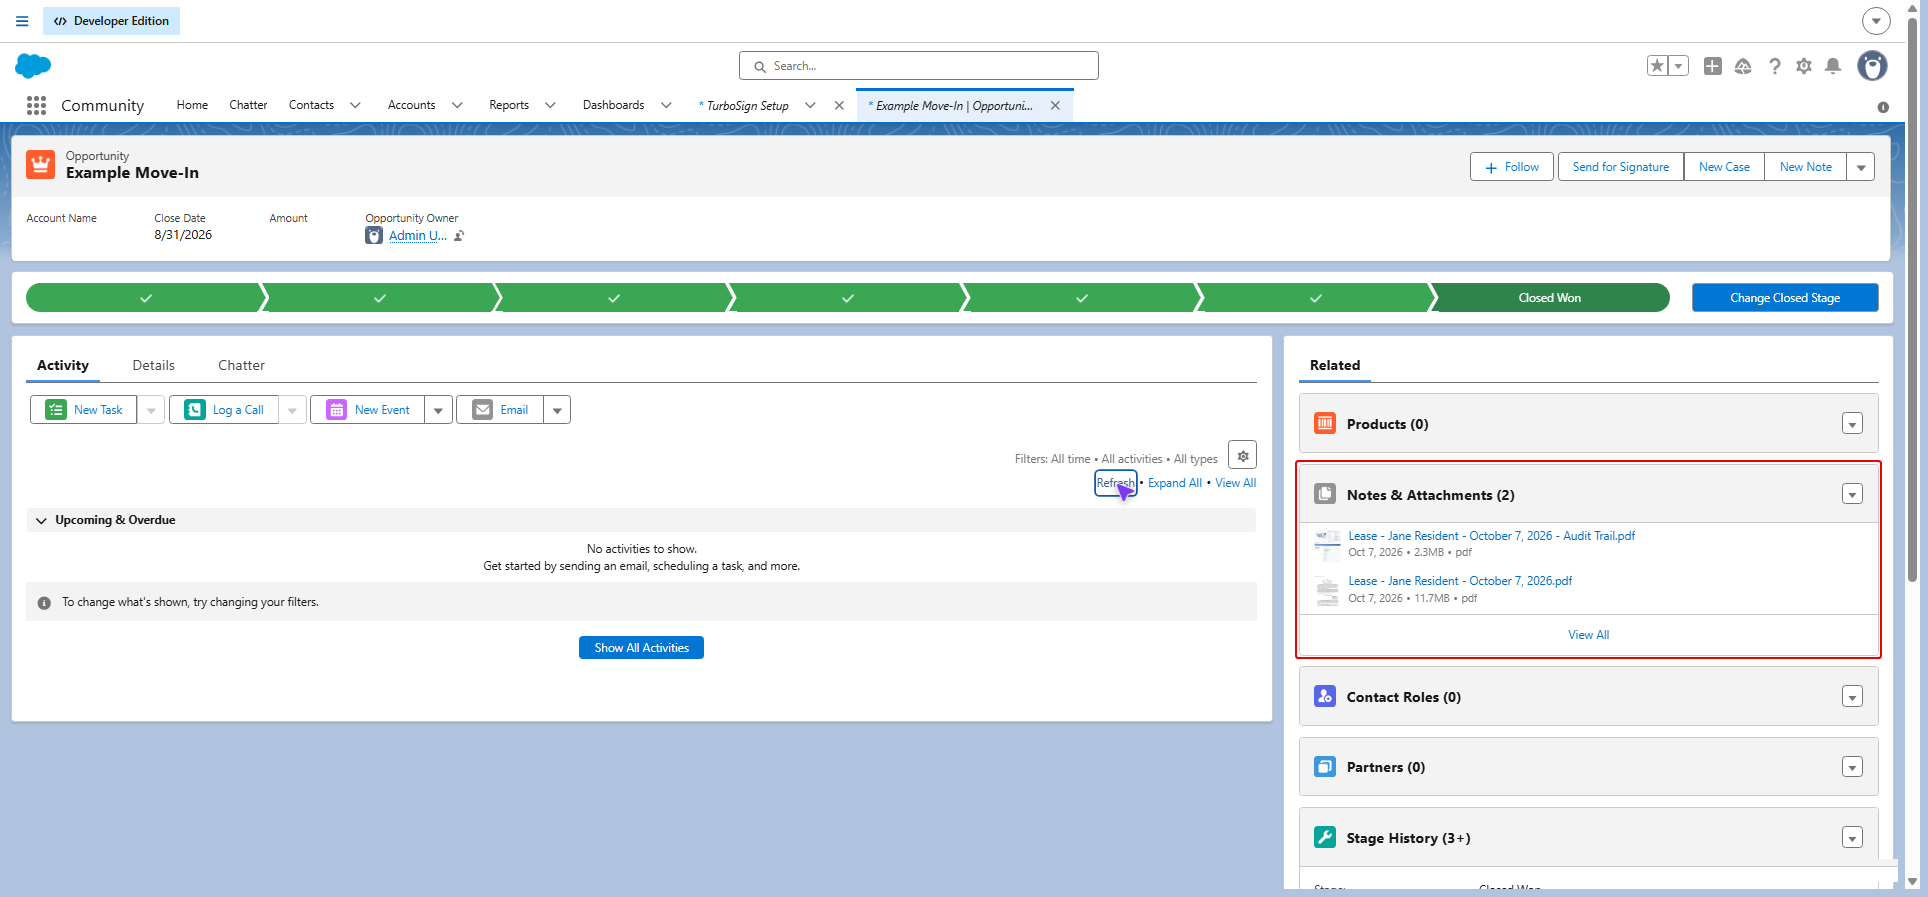1928x897 pixels.
Task: Click the page info icon
Action: click(1883, 107)
